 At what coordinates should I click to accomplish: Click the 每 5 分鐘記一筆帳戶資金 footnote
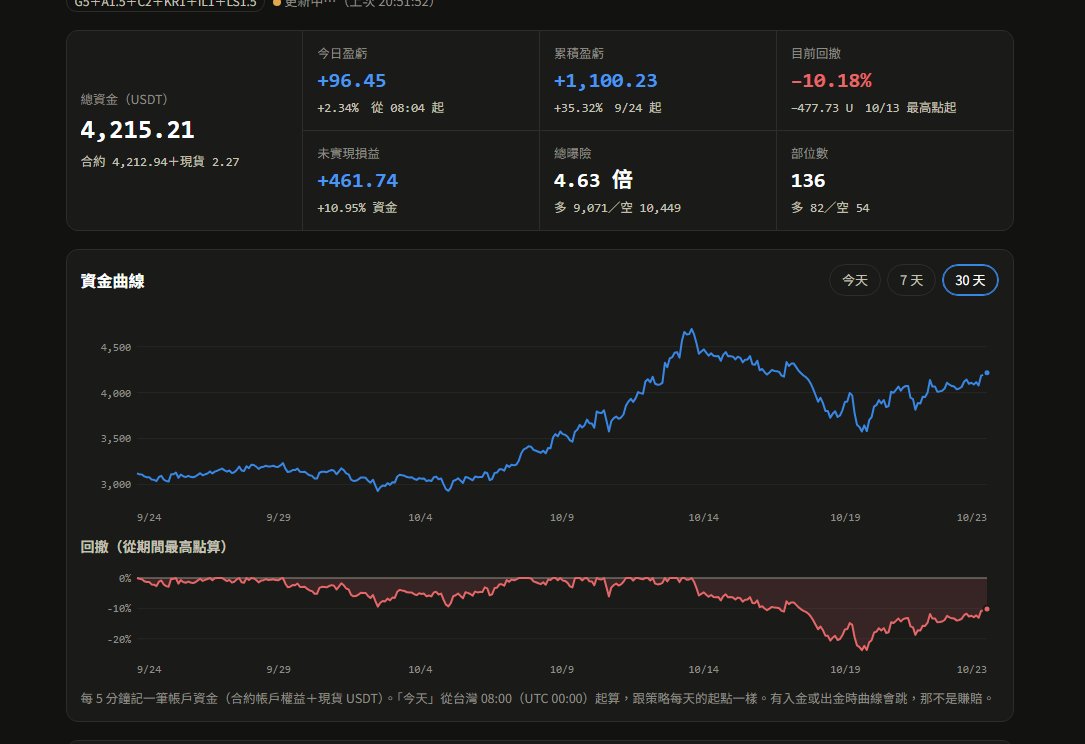coord(537,698)
